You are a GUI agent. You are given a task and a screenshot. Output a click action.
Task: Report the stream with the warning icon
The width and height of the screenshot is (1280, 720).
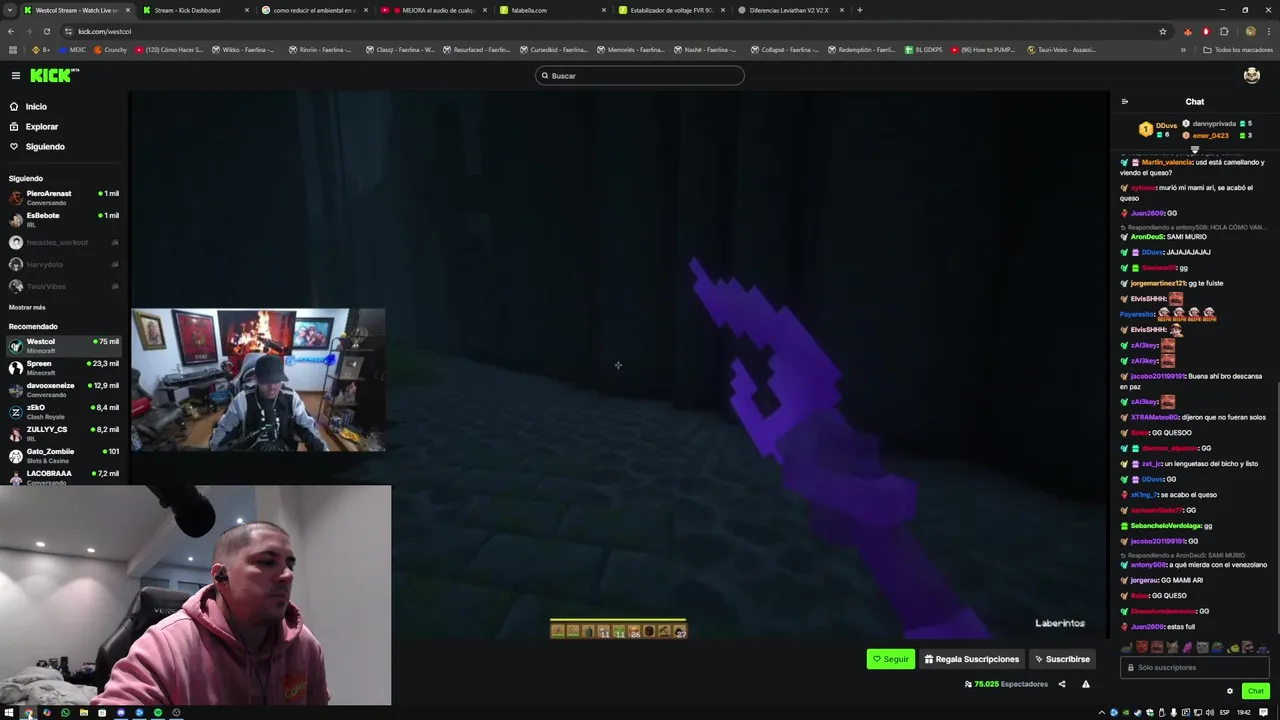coord(1085,684)
